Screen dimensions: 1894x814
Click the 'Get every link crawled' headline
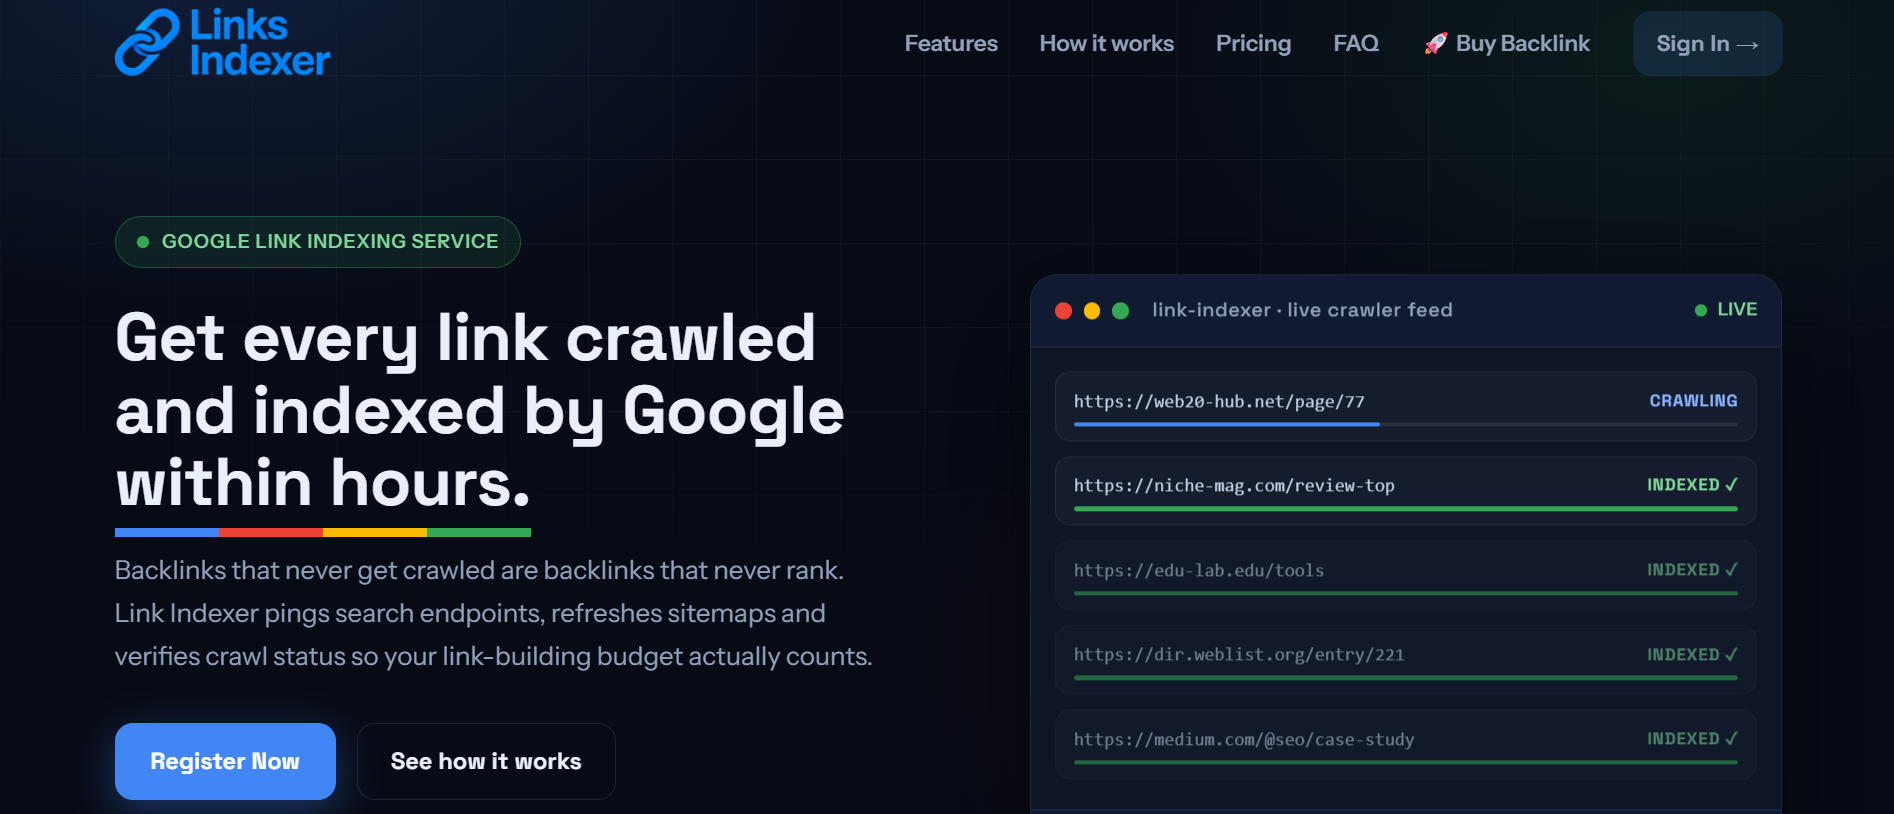pos(480,411)
